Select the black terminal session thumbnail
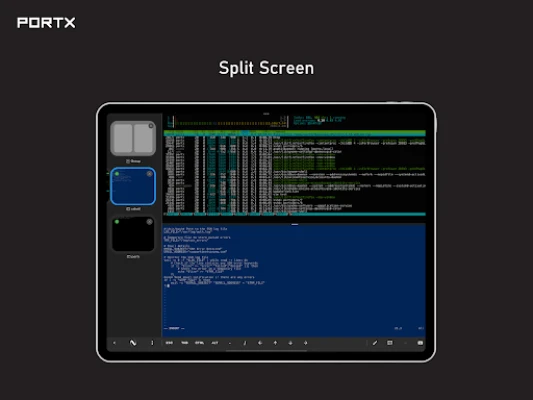The image size is (533, 400). (133, 234)
